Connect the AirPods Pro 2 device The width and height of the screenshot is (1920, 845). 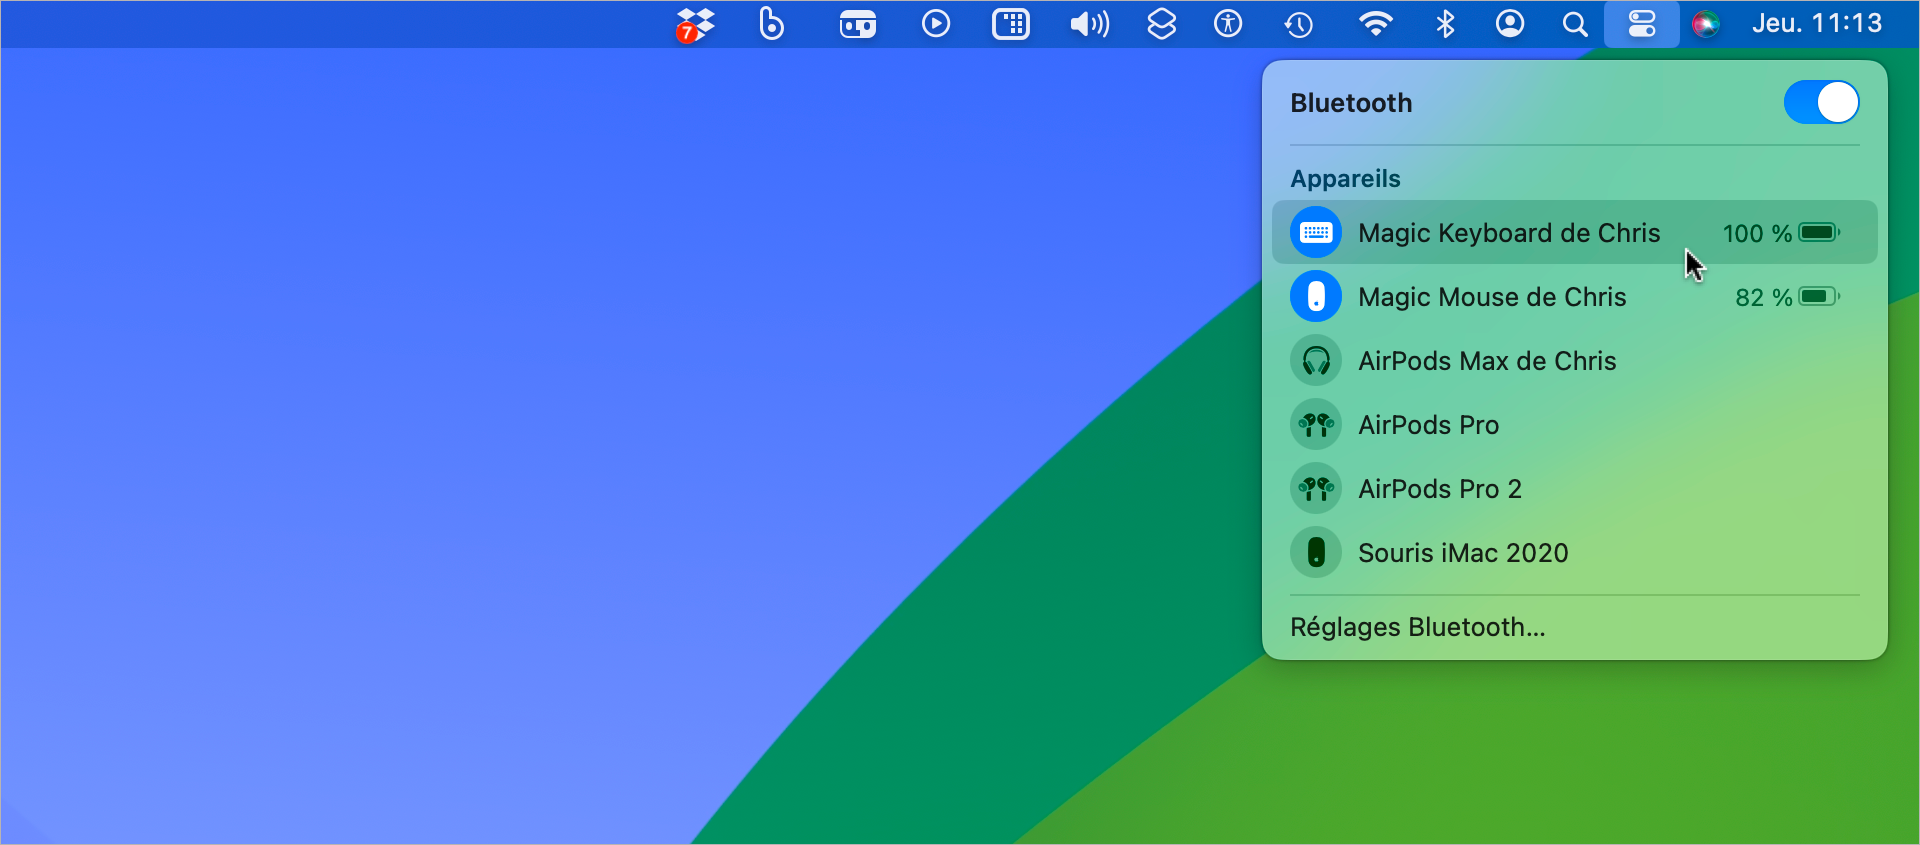(1575, 488)
